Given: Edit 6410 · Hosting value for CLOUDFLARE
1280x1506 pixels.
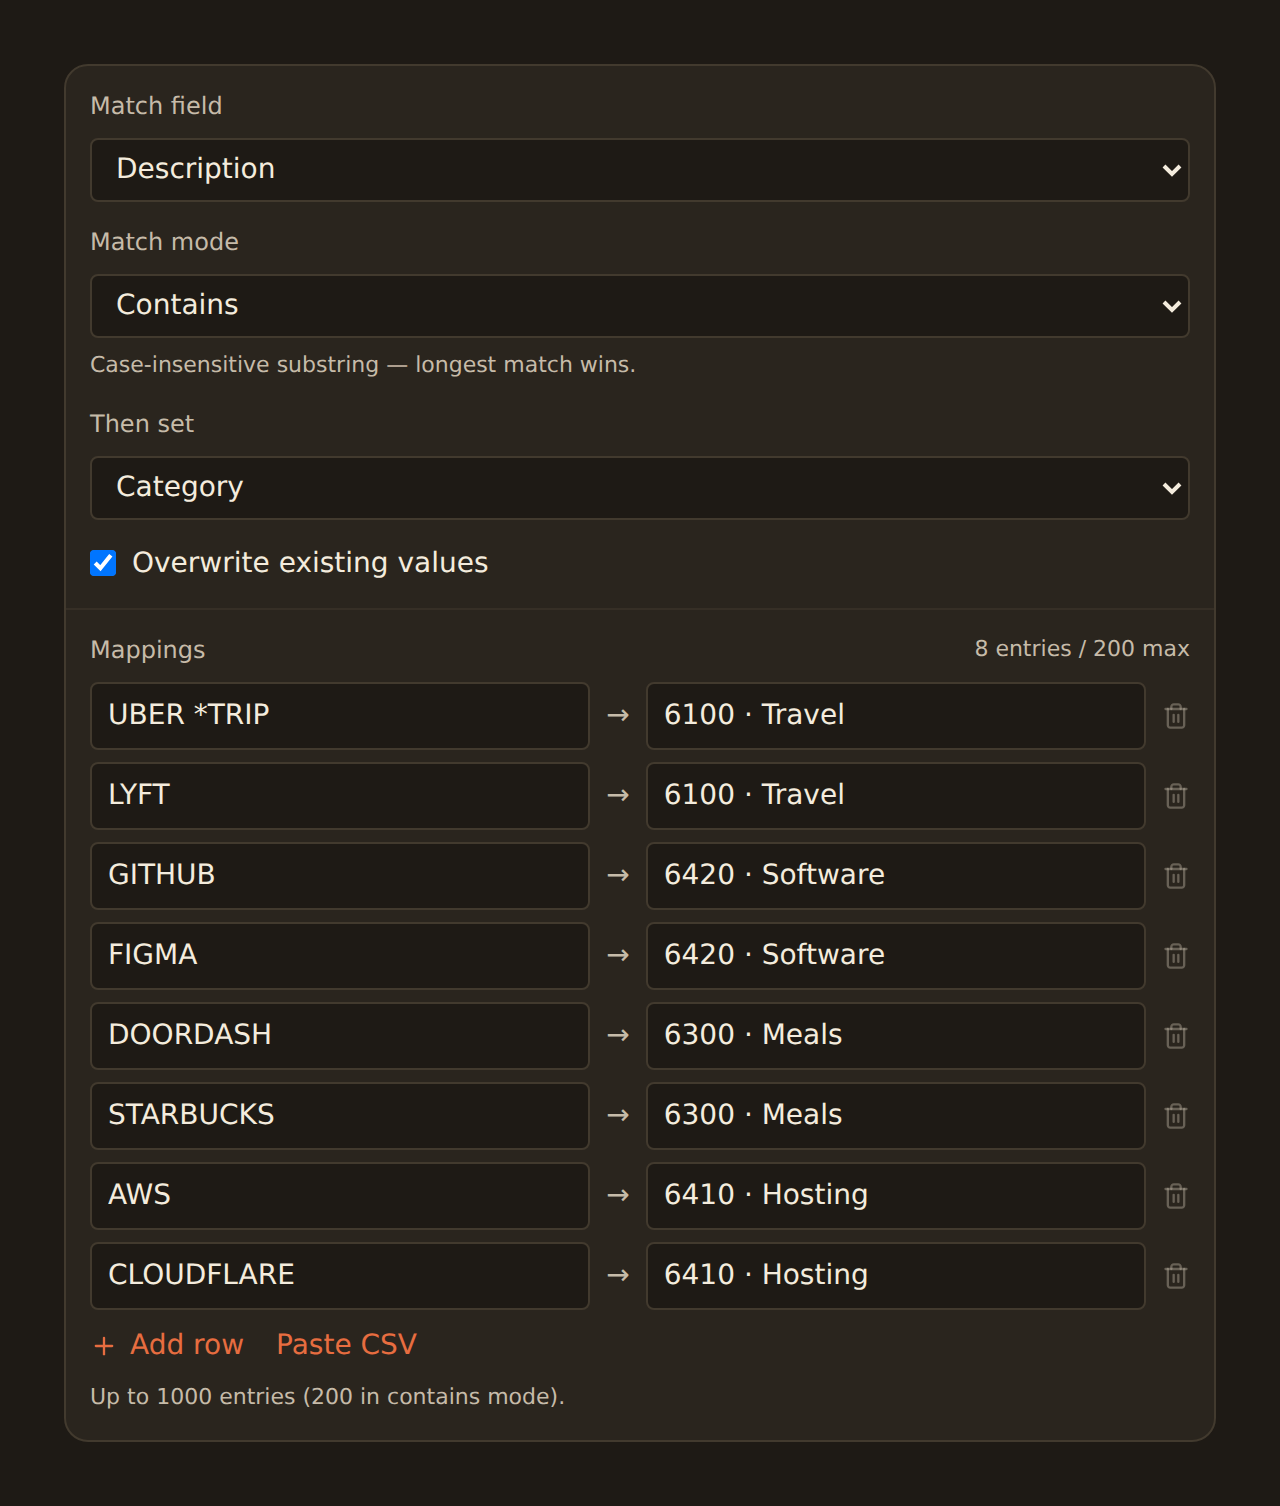Looking at the screenshot, I should [896, 1276].
